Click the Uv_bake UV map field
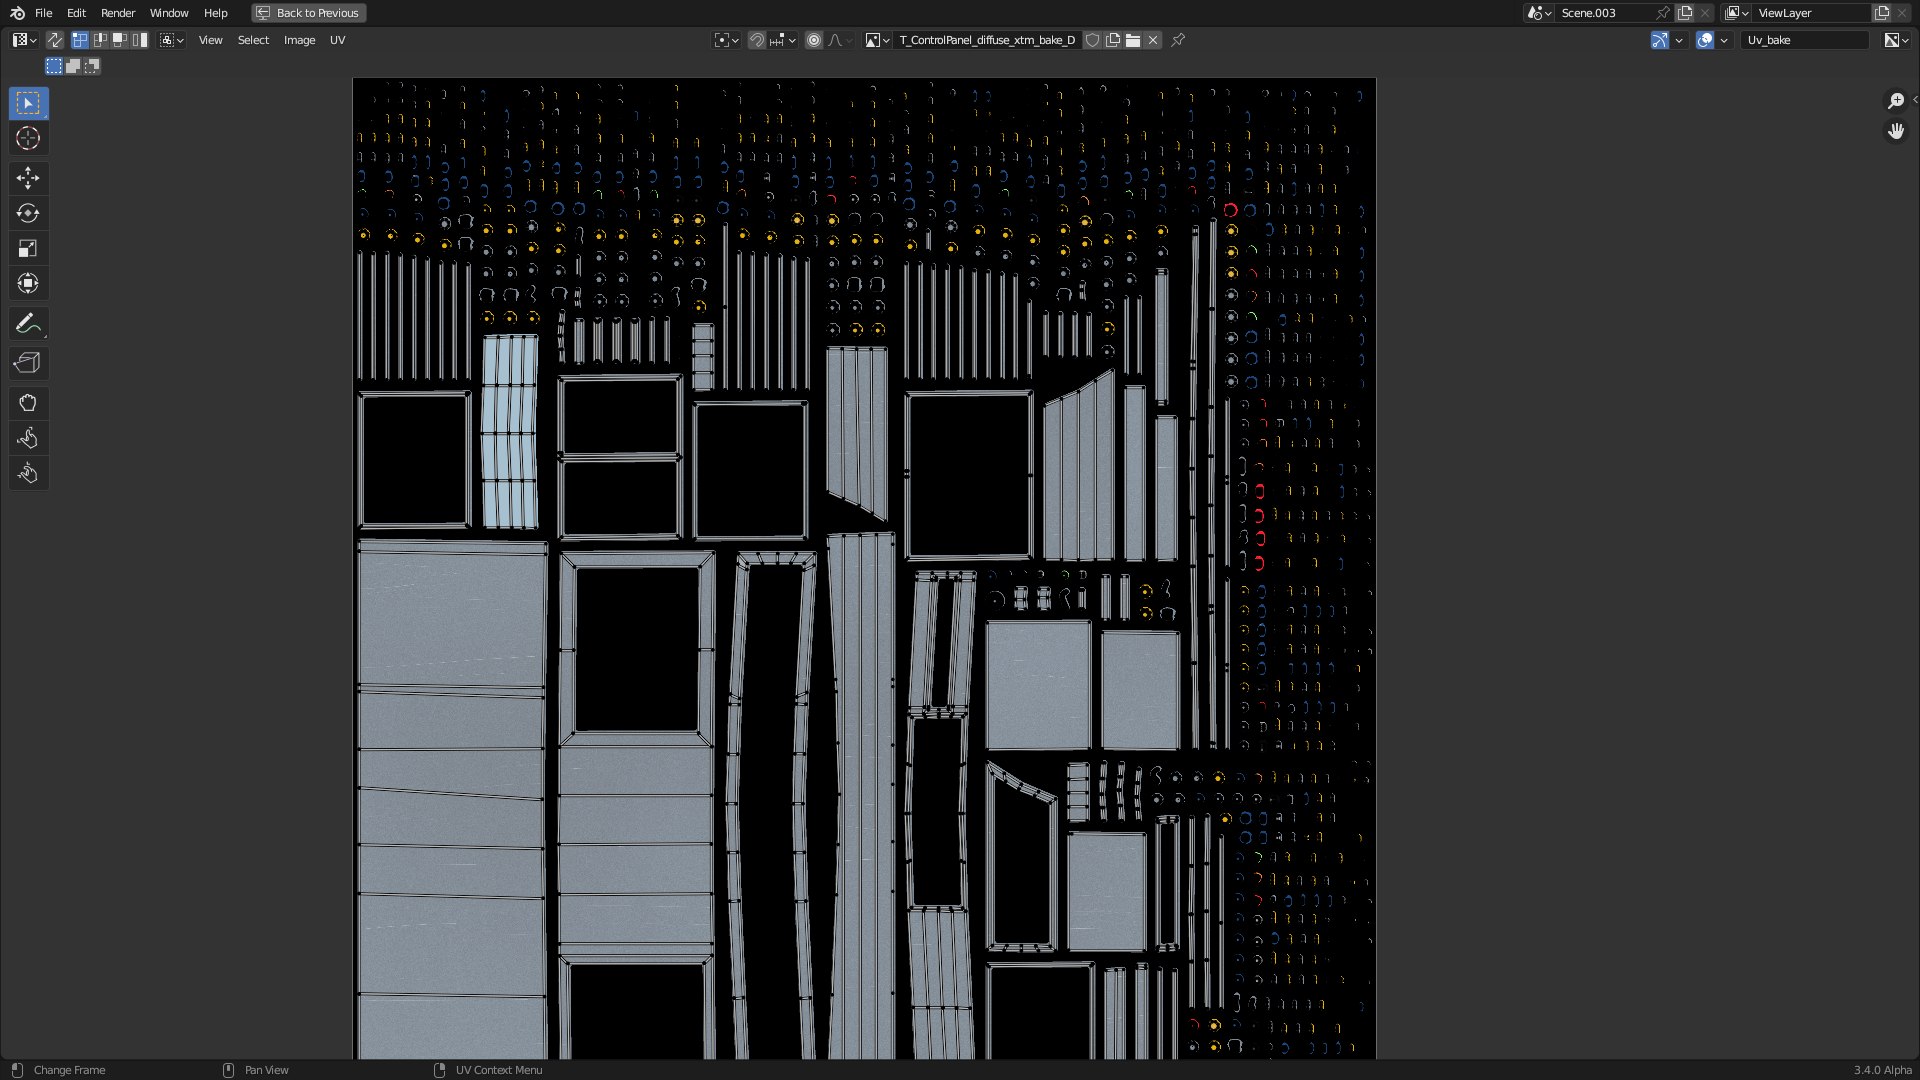Image resolution: width=1920 pixels, height=1080 pixels. pyautogui.click(x=1805, y=40)
